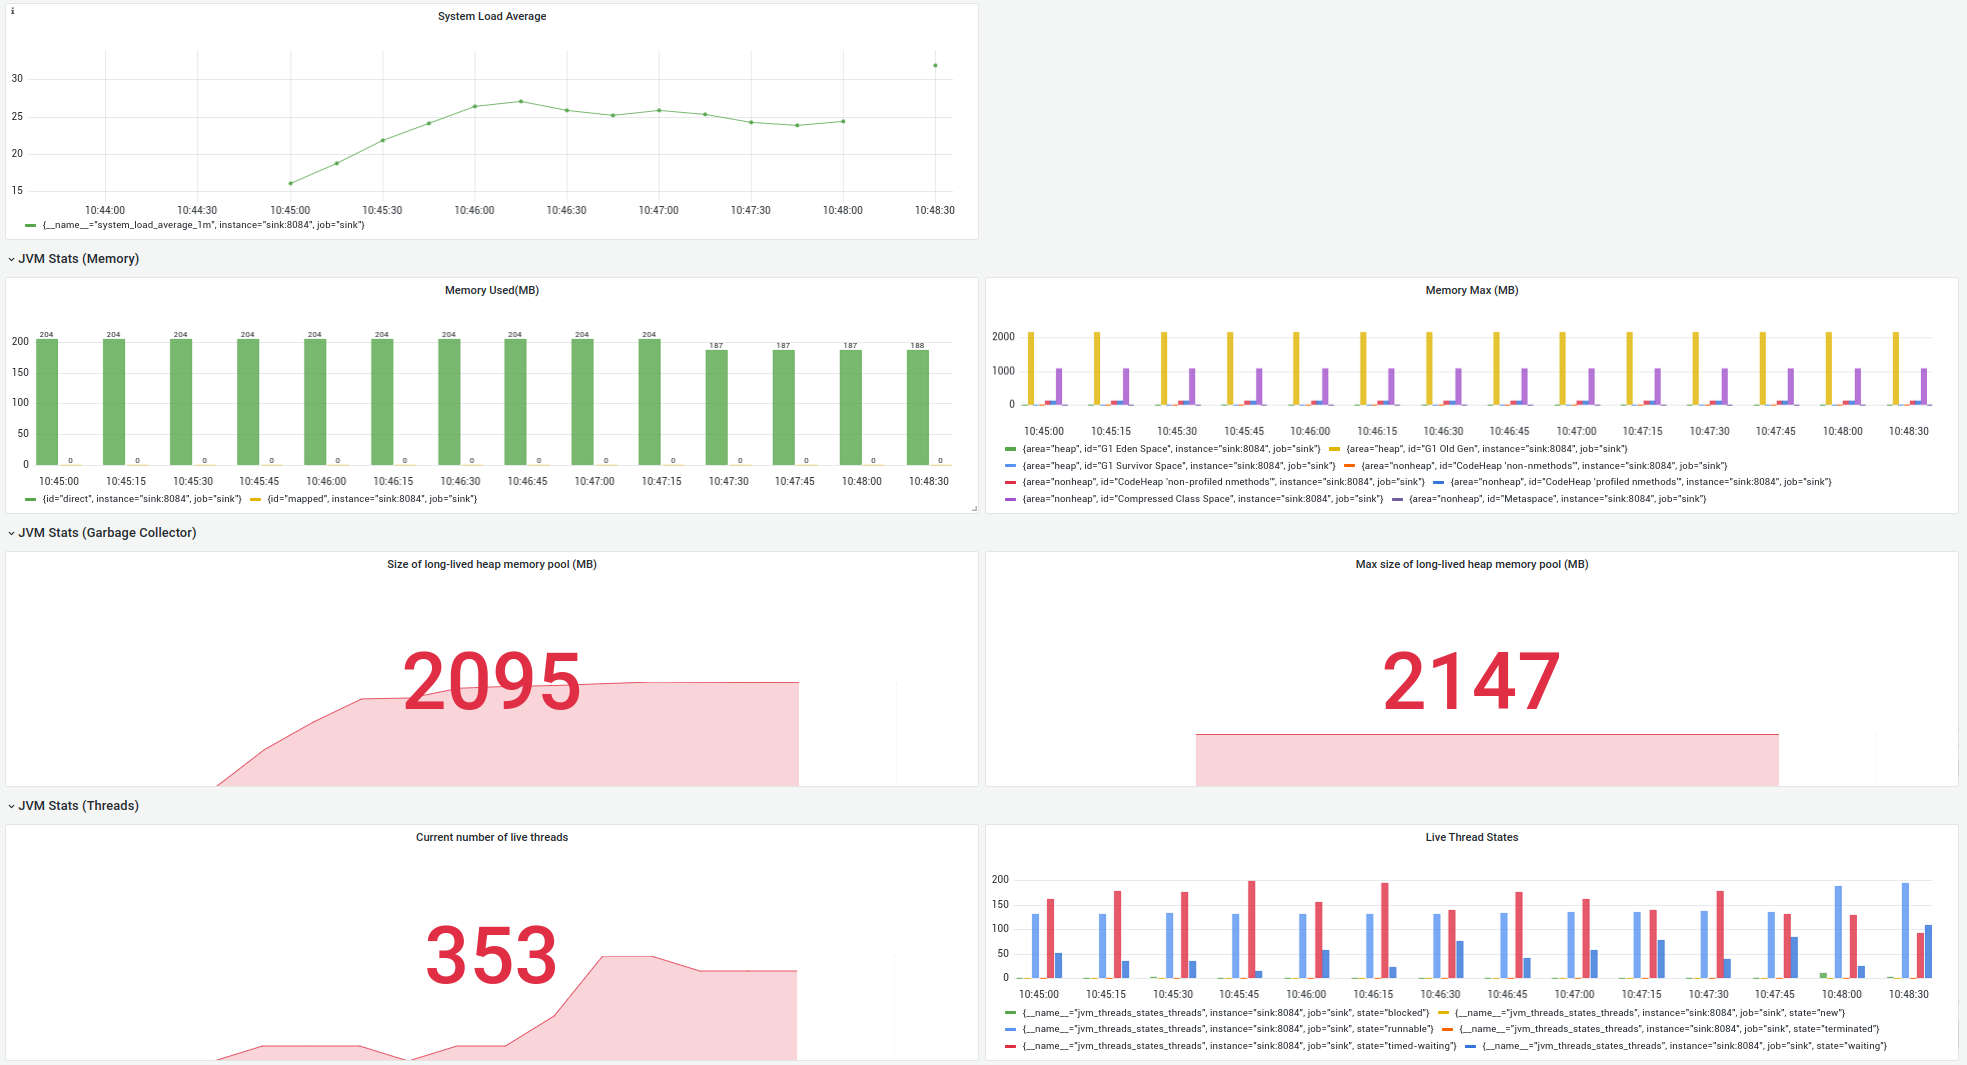The image size is (1967, 1065).
Task: Toggle the id="mapped" legend series in Memory Used
Action: [x=372, y=499]
